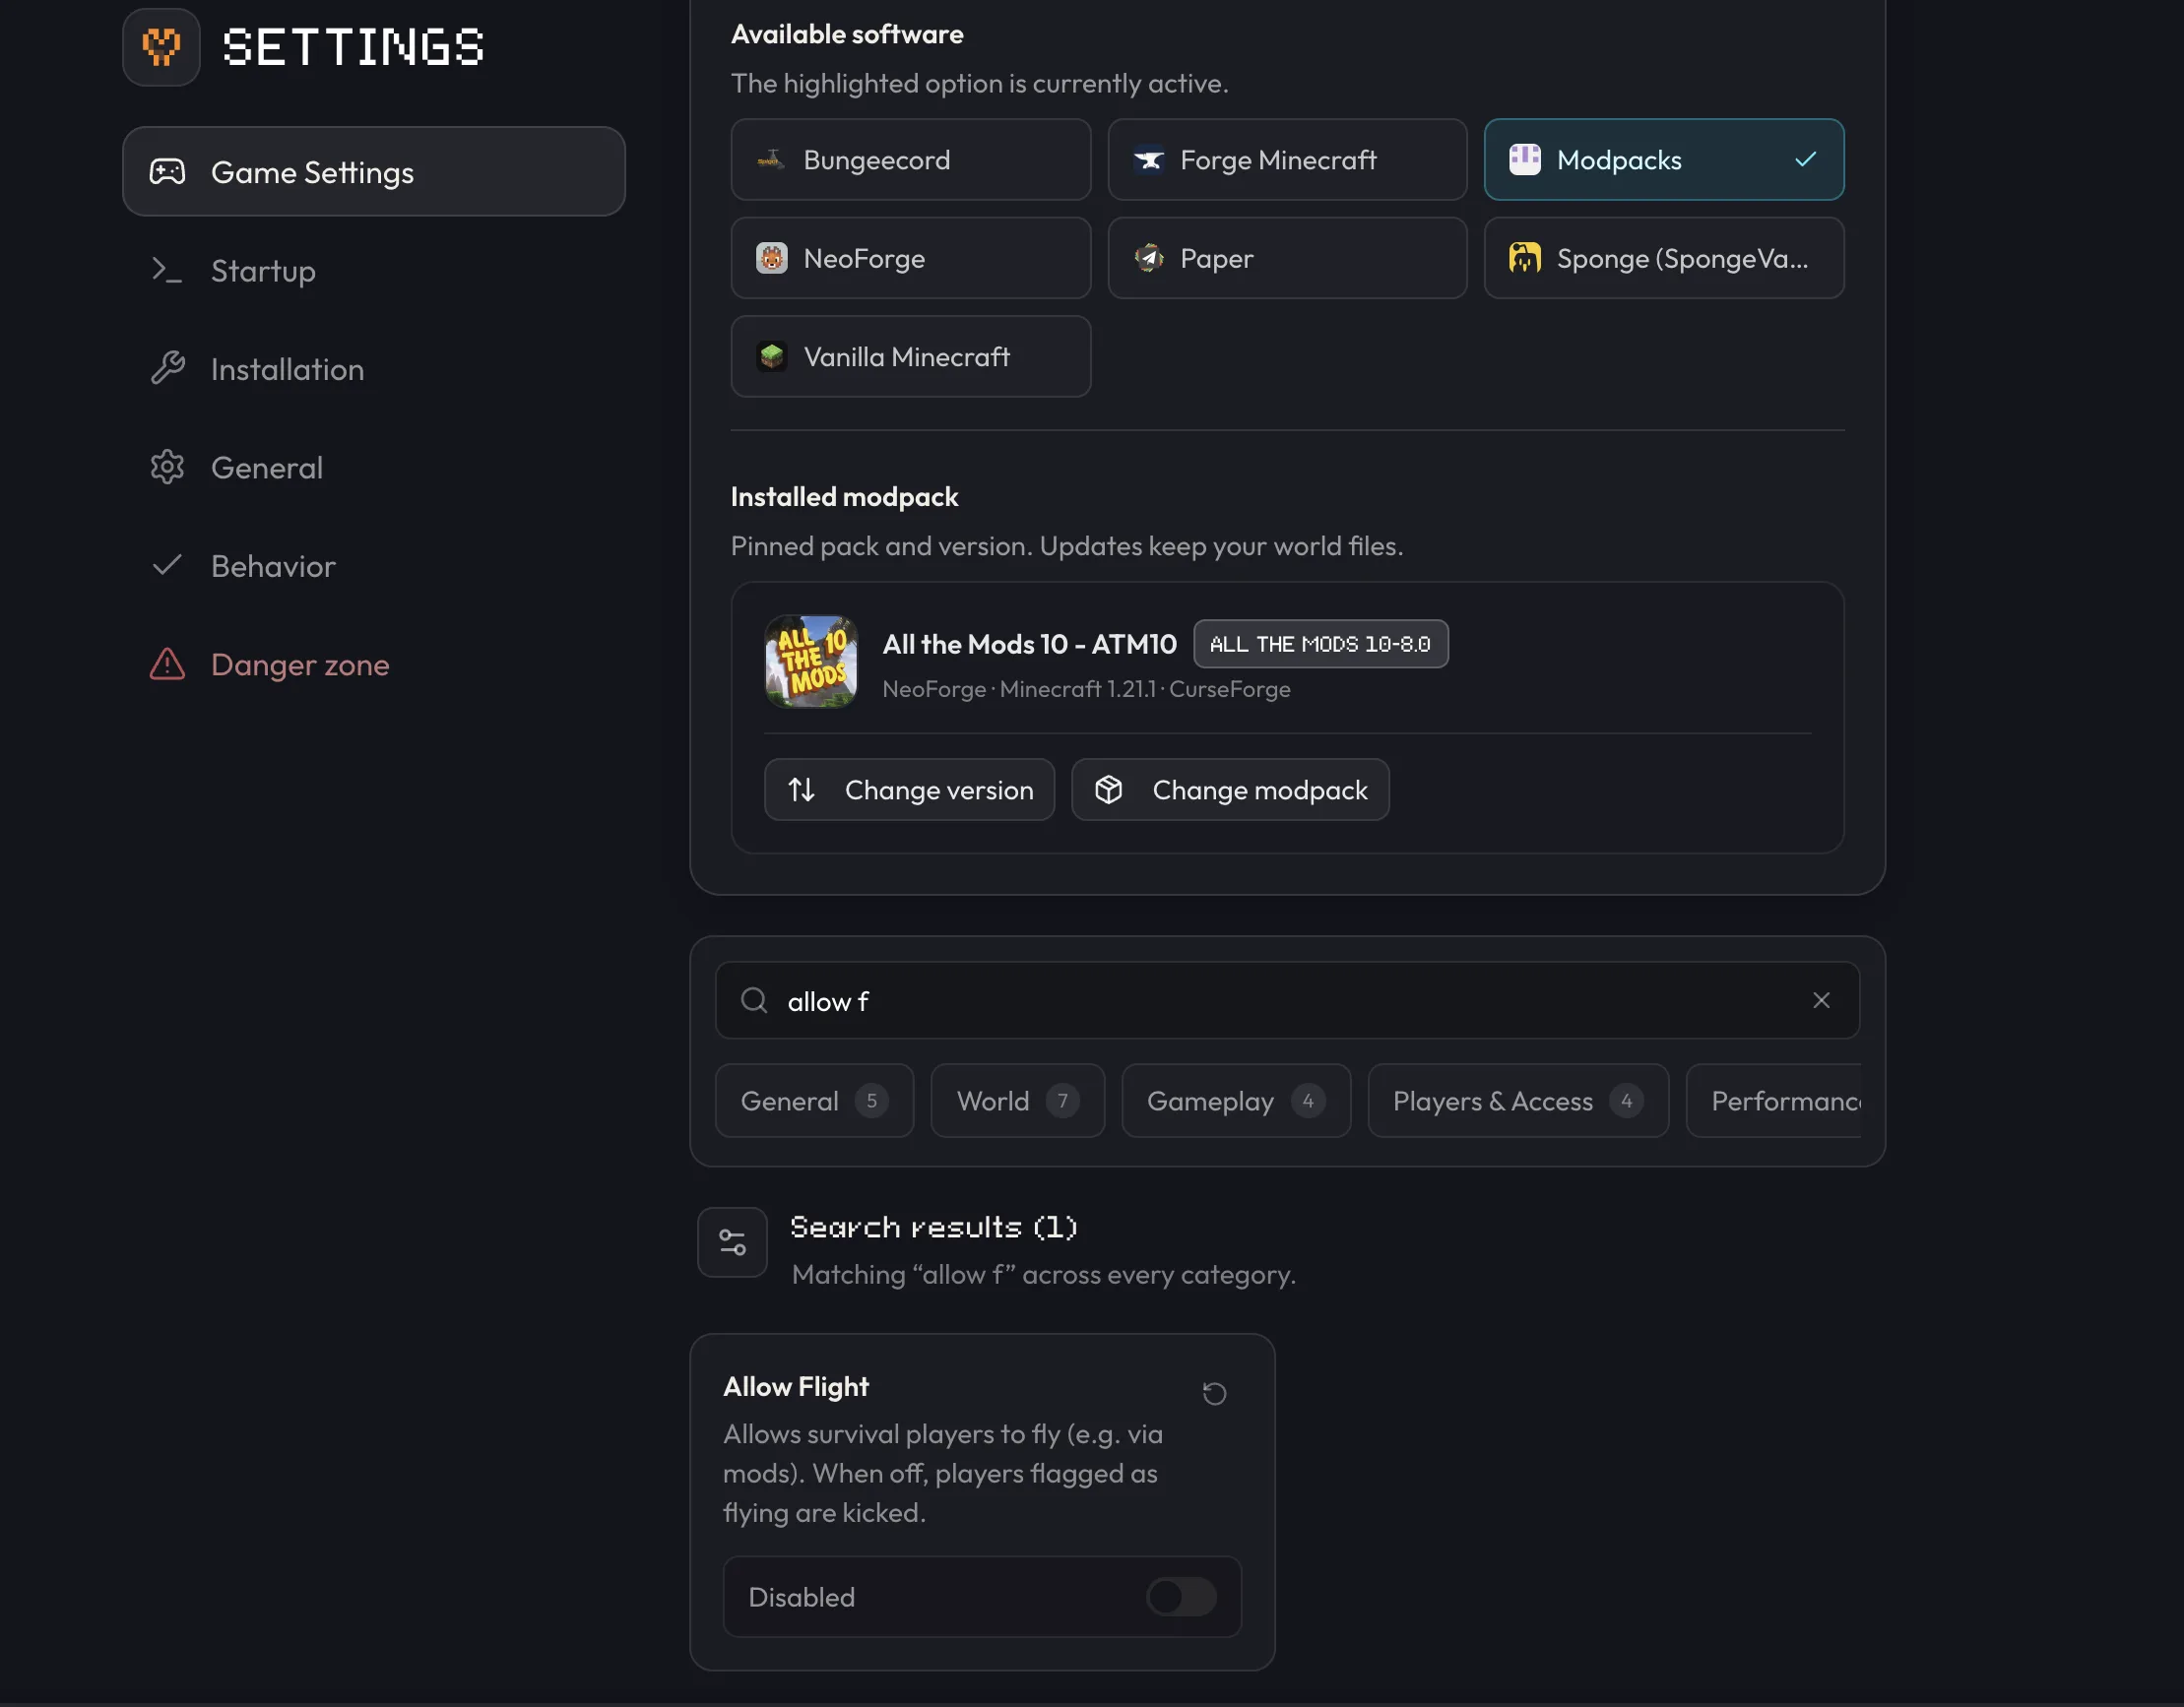
Task: Click the search field containing allow f
Action: pos(1287,1000)
